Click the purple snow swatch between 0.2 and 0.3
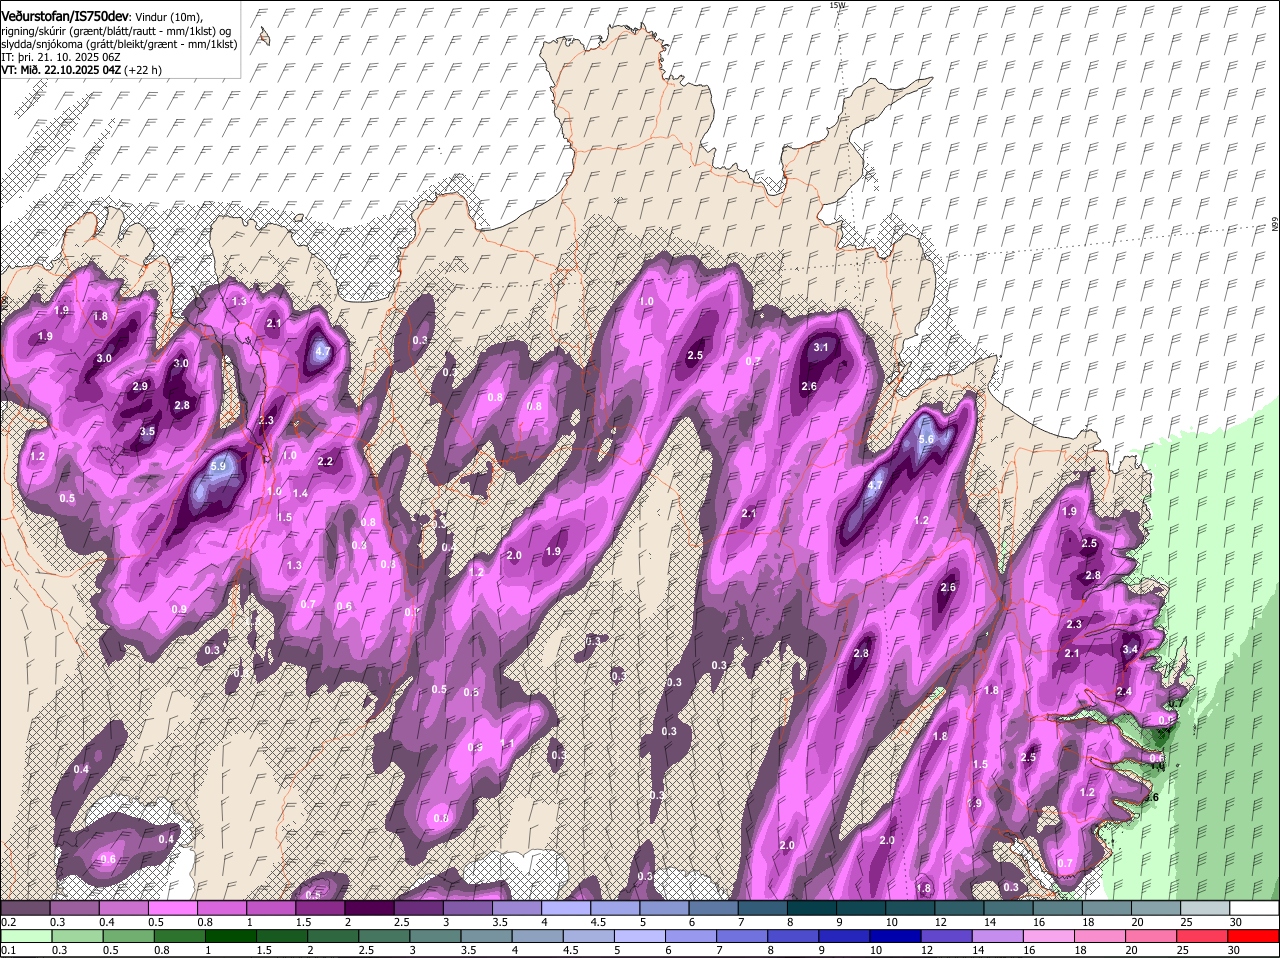The height and width of the screenshot is (958, 1280). click(24, 908)
